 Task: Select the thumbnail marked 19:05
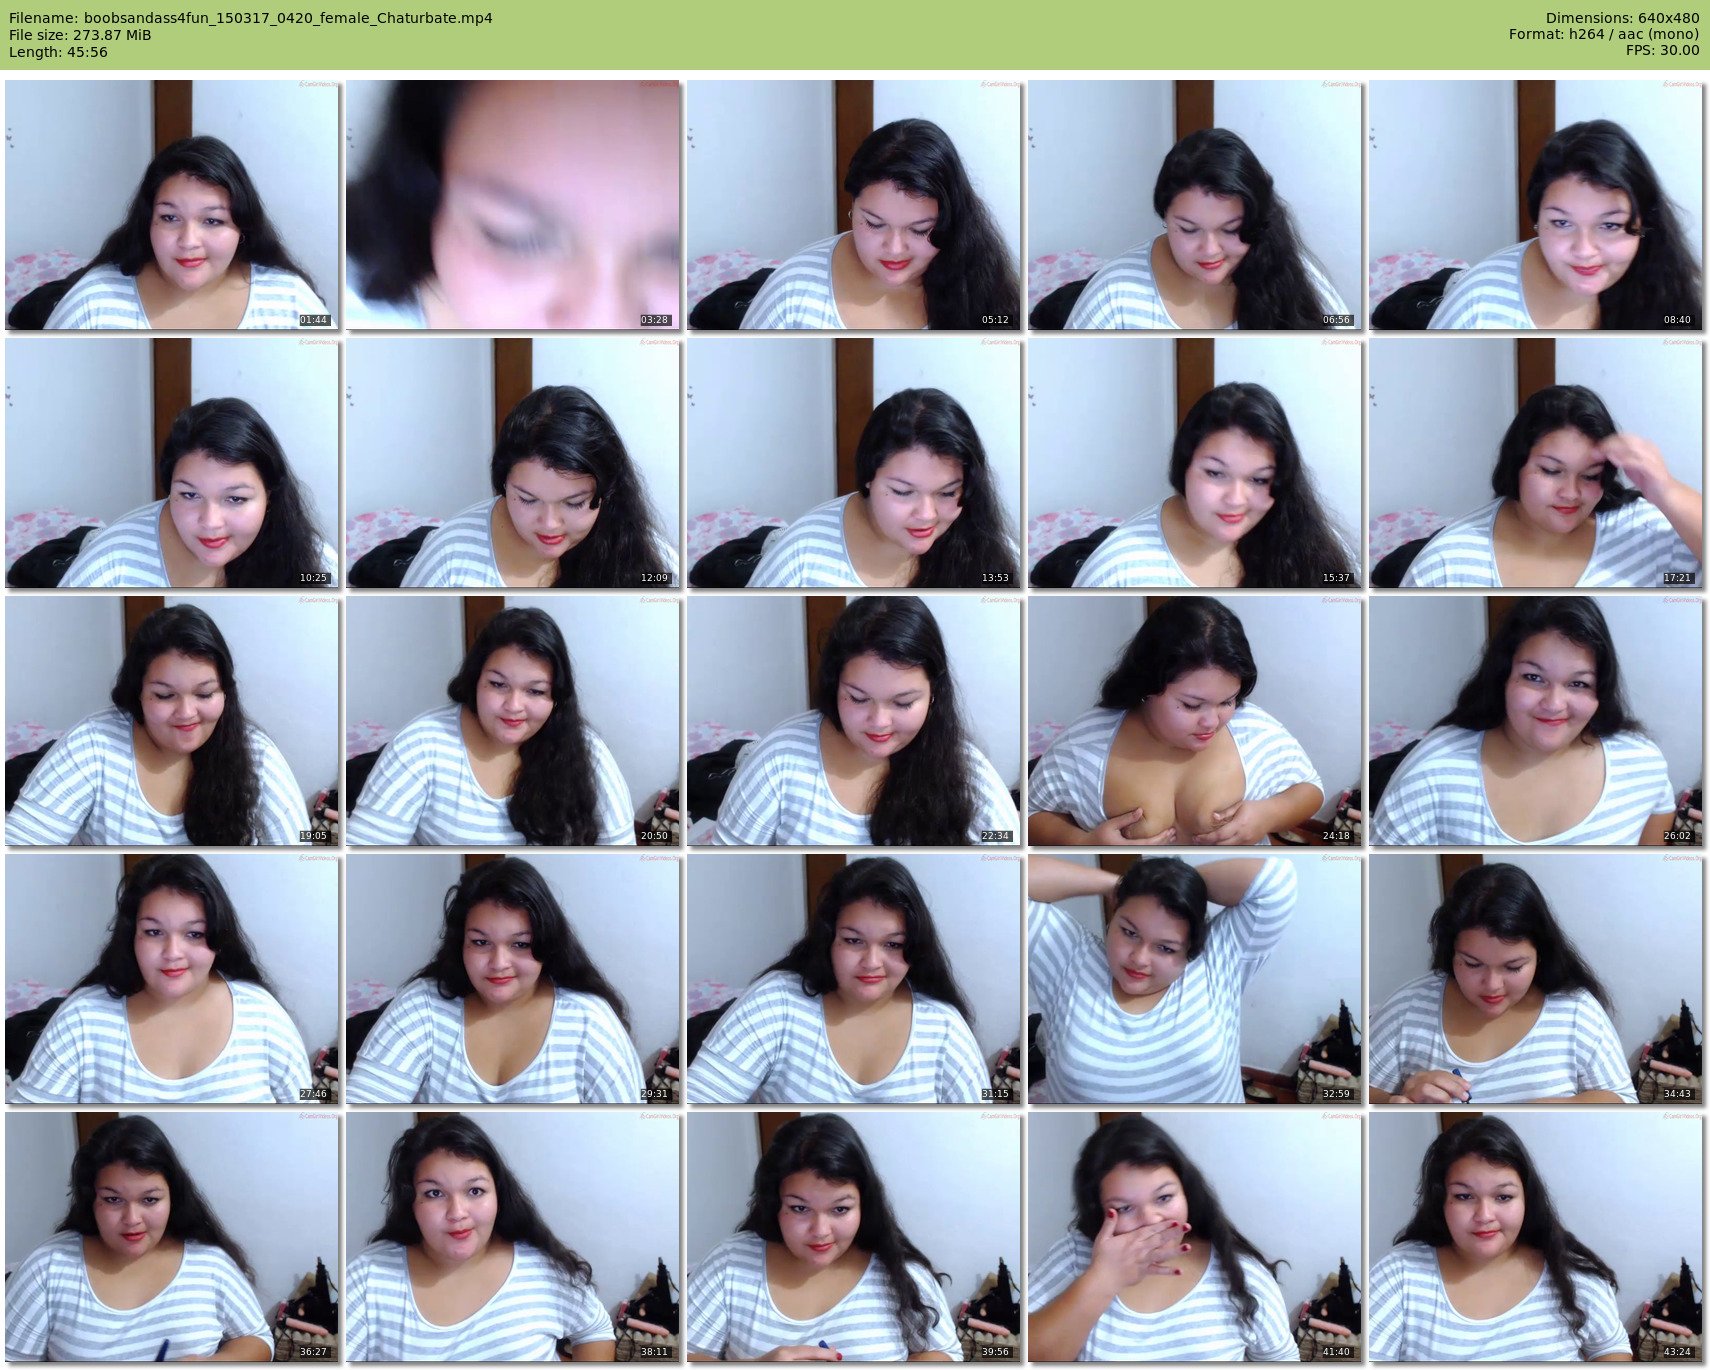(172, 721)
